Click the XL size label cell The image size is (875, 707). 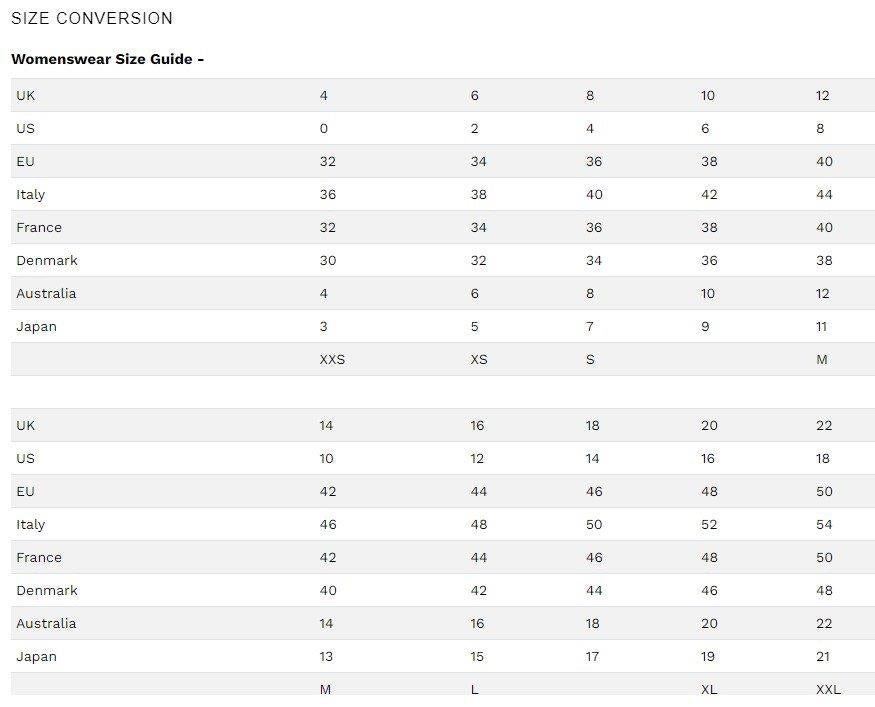pos(709,689)
